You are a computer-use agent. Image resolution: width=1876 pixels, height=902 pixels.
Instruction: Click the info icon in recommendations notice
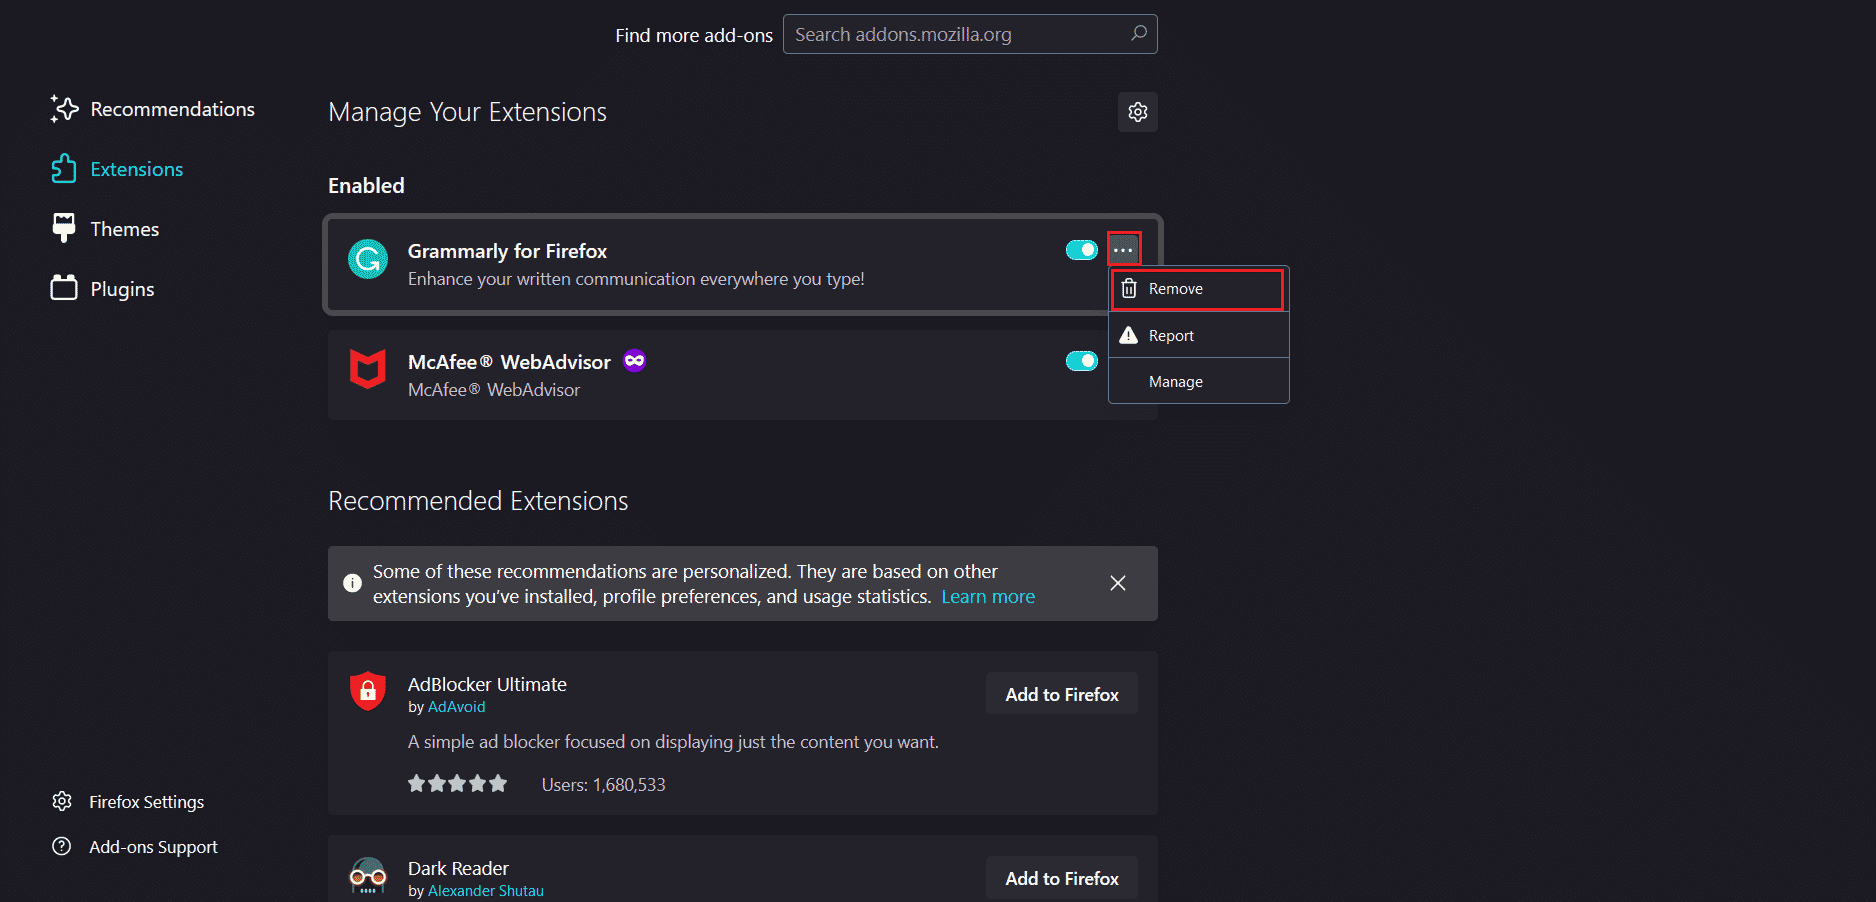click(352, 583)
